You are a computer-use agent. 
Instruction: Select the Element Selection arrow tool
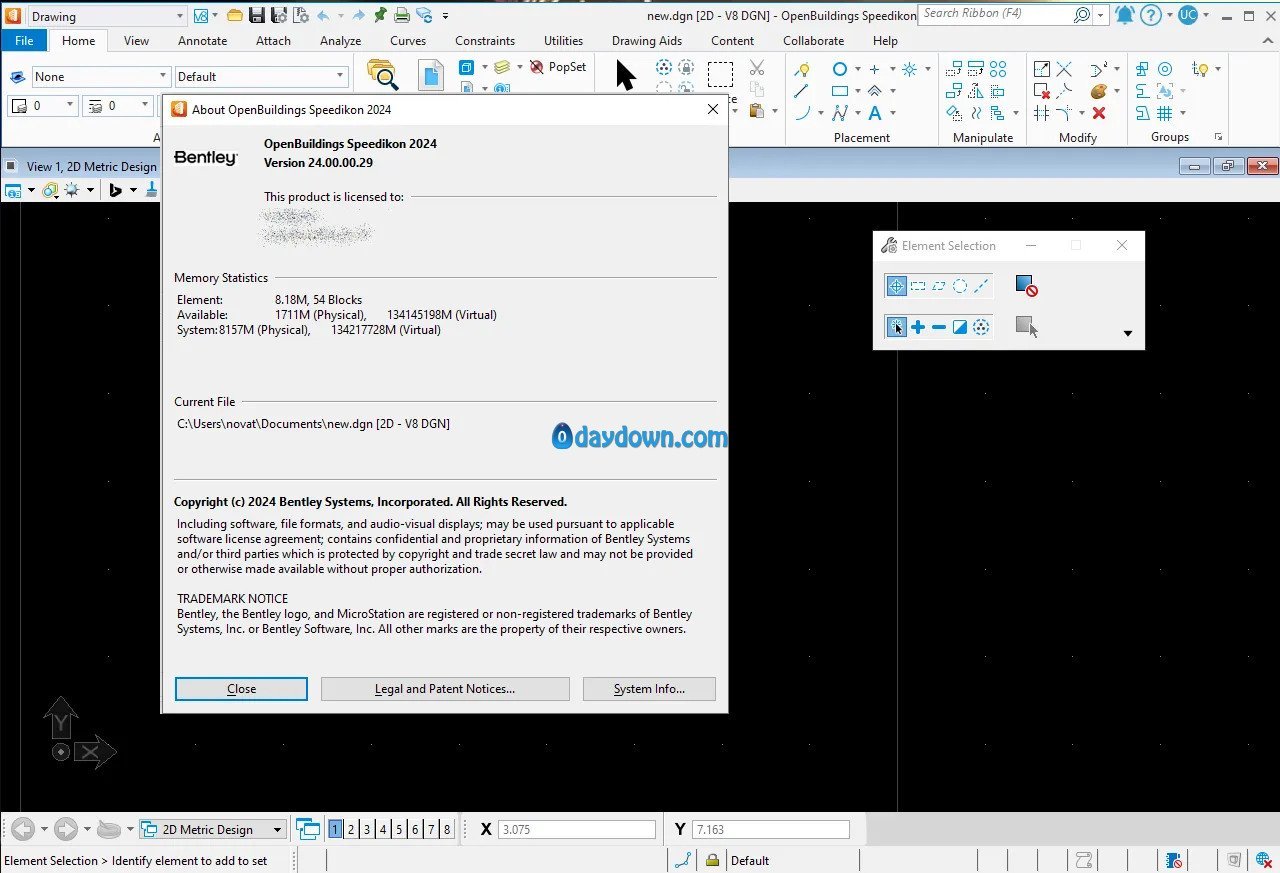point(626,75)
